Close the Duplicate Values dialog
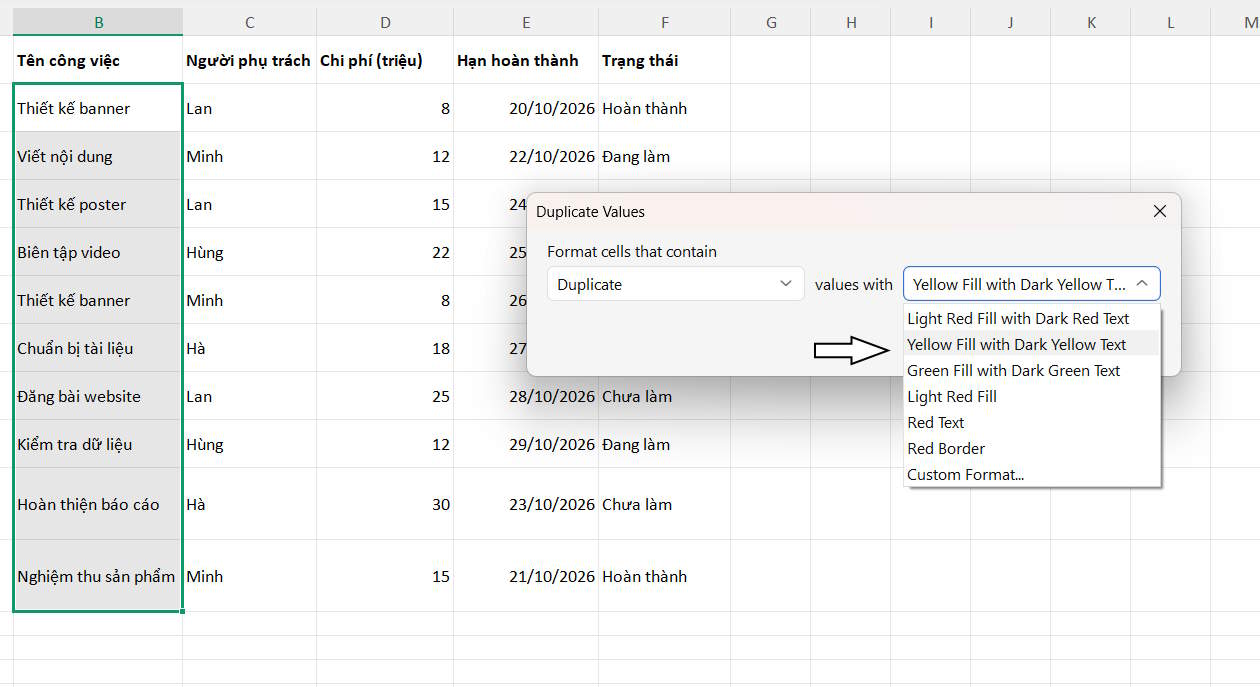Screen dimensions: 1260x687 (1160, 212)
